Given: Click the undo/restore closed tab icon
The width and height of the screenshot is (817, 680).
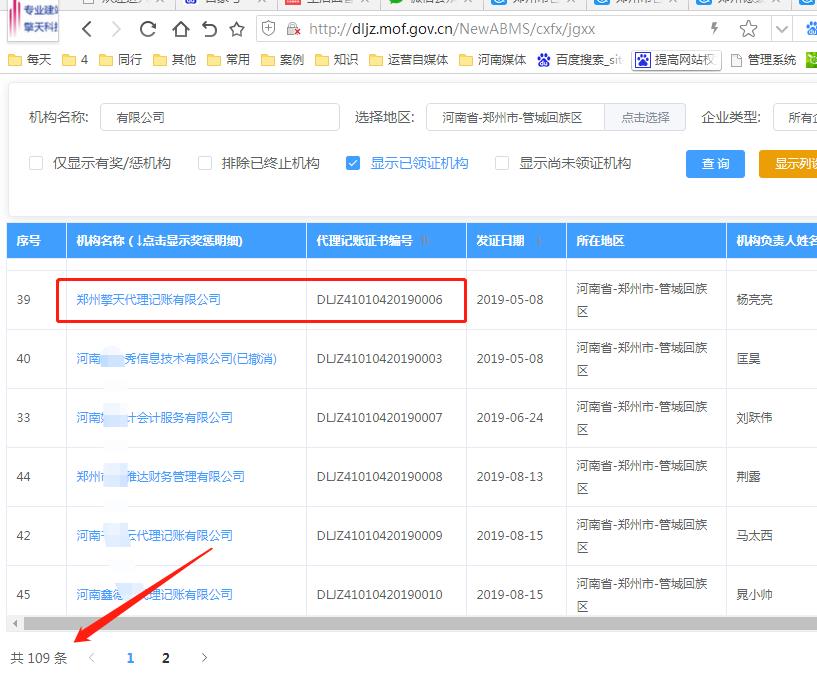Looking at the screenshot, I should (209, 29).
